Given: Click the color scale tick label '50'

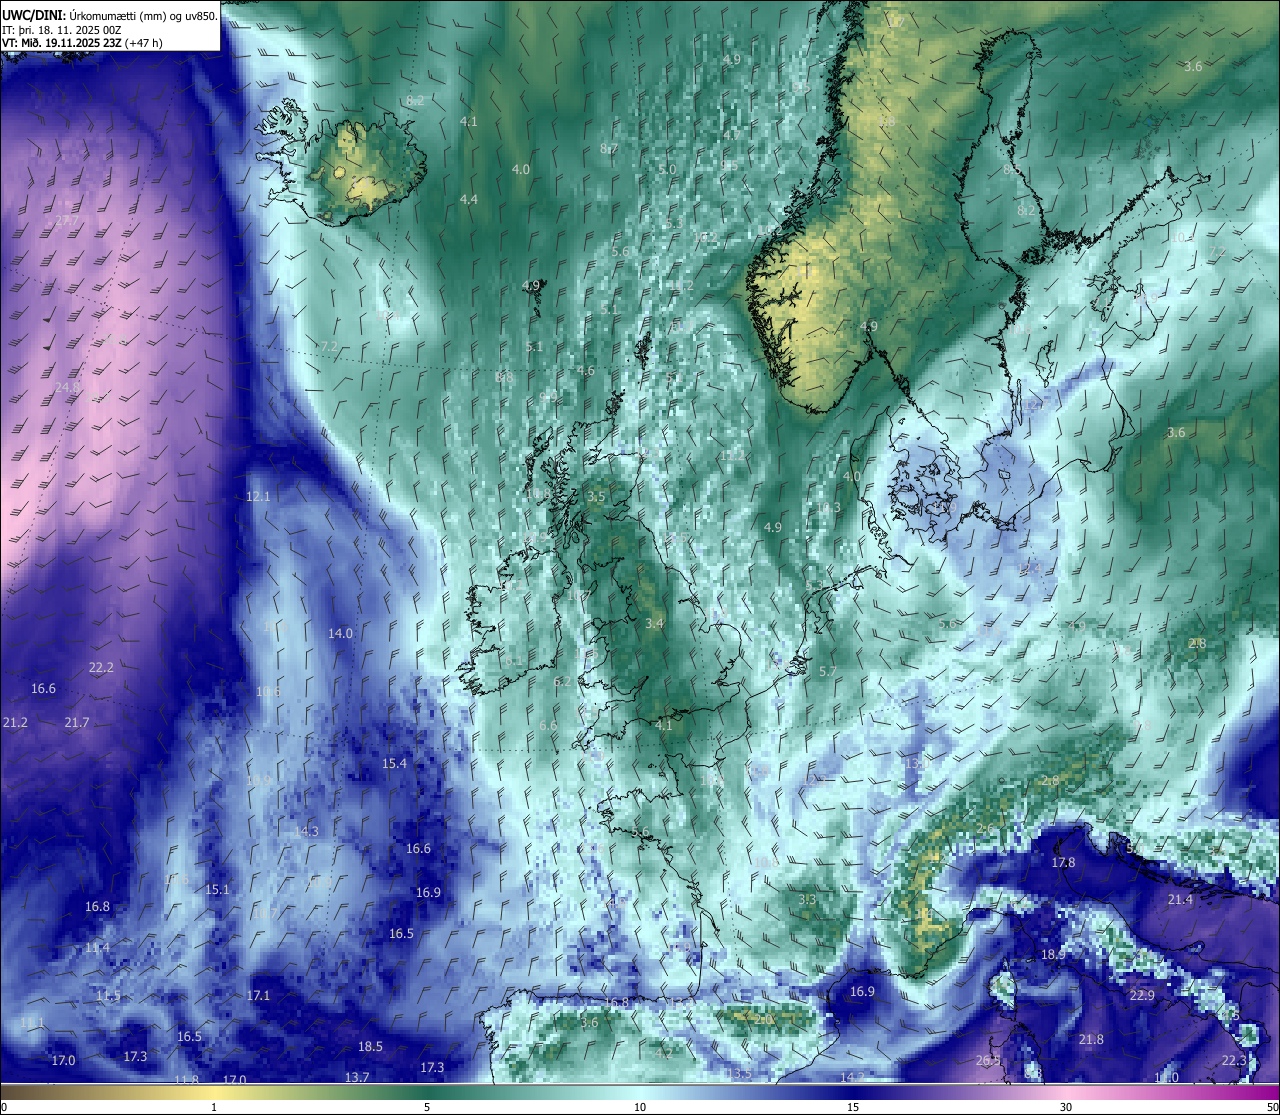Looking at the screenshot, I should tap(1272, 1107).
